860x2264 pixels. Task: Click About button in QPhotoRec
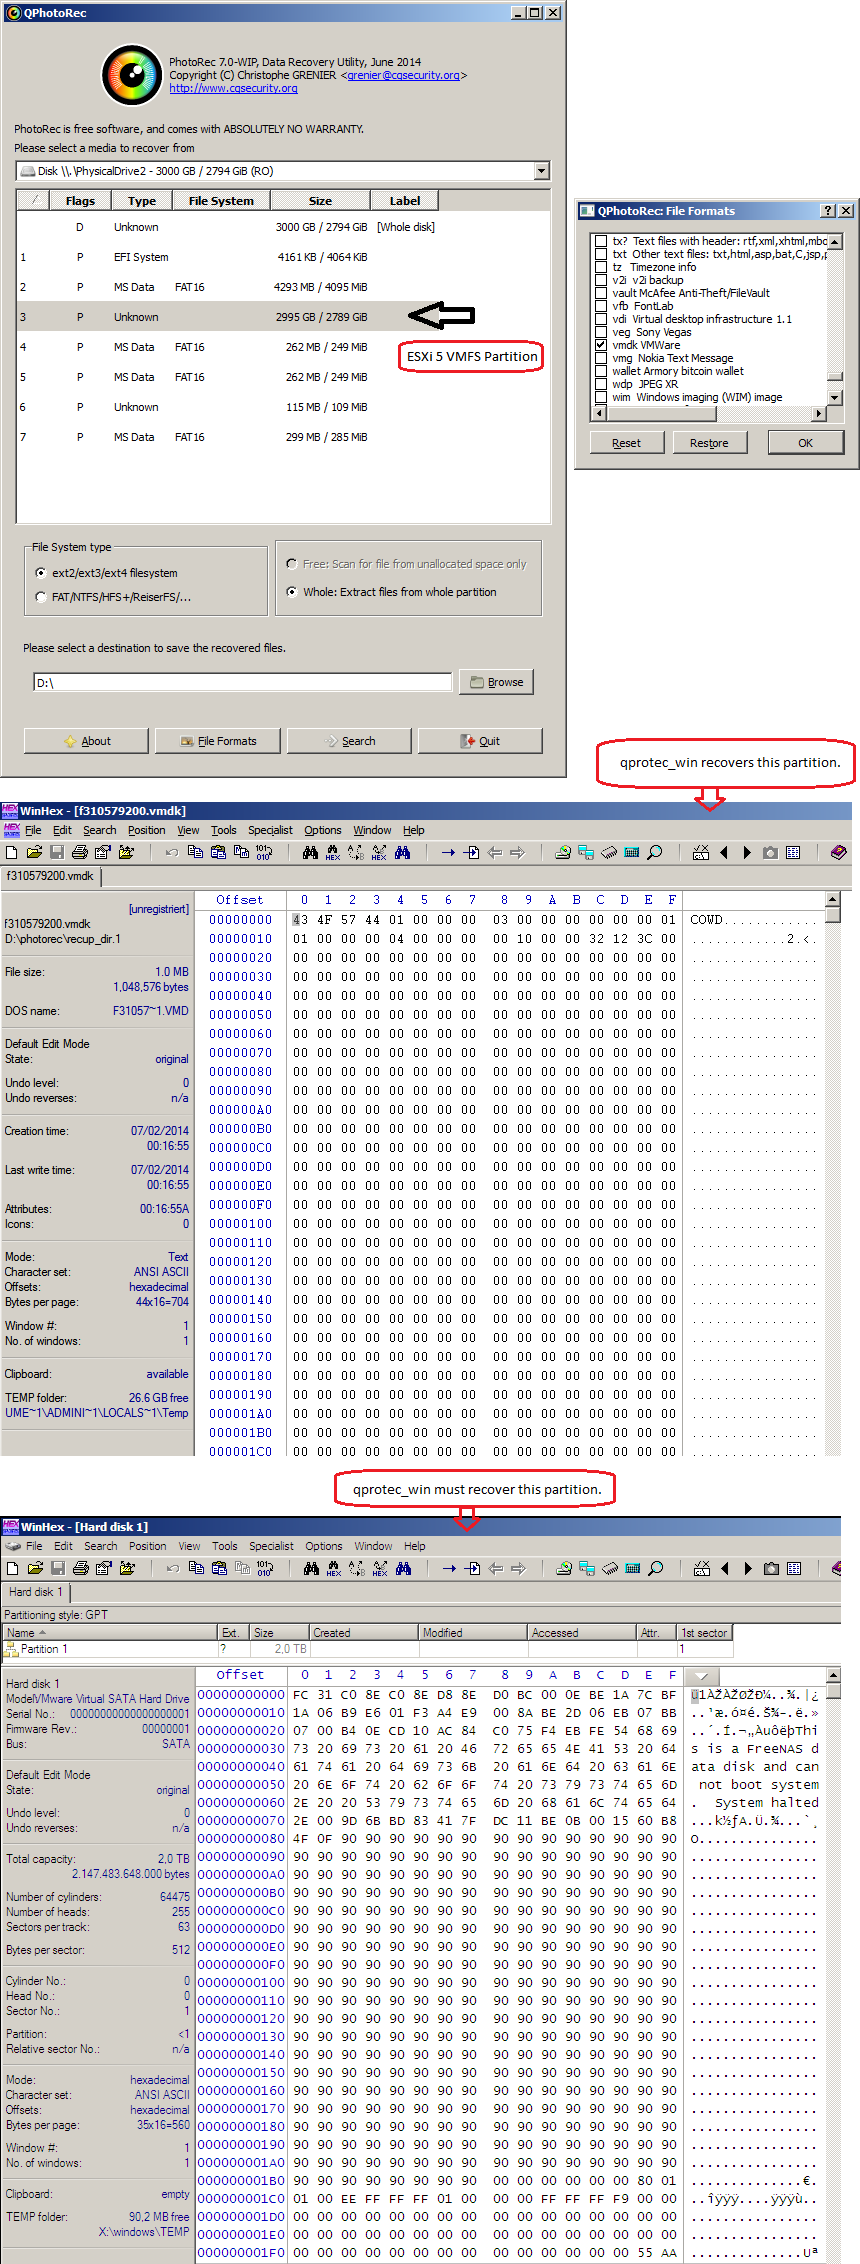(x=86, y=741)
